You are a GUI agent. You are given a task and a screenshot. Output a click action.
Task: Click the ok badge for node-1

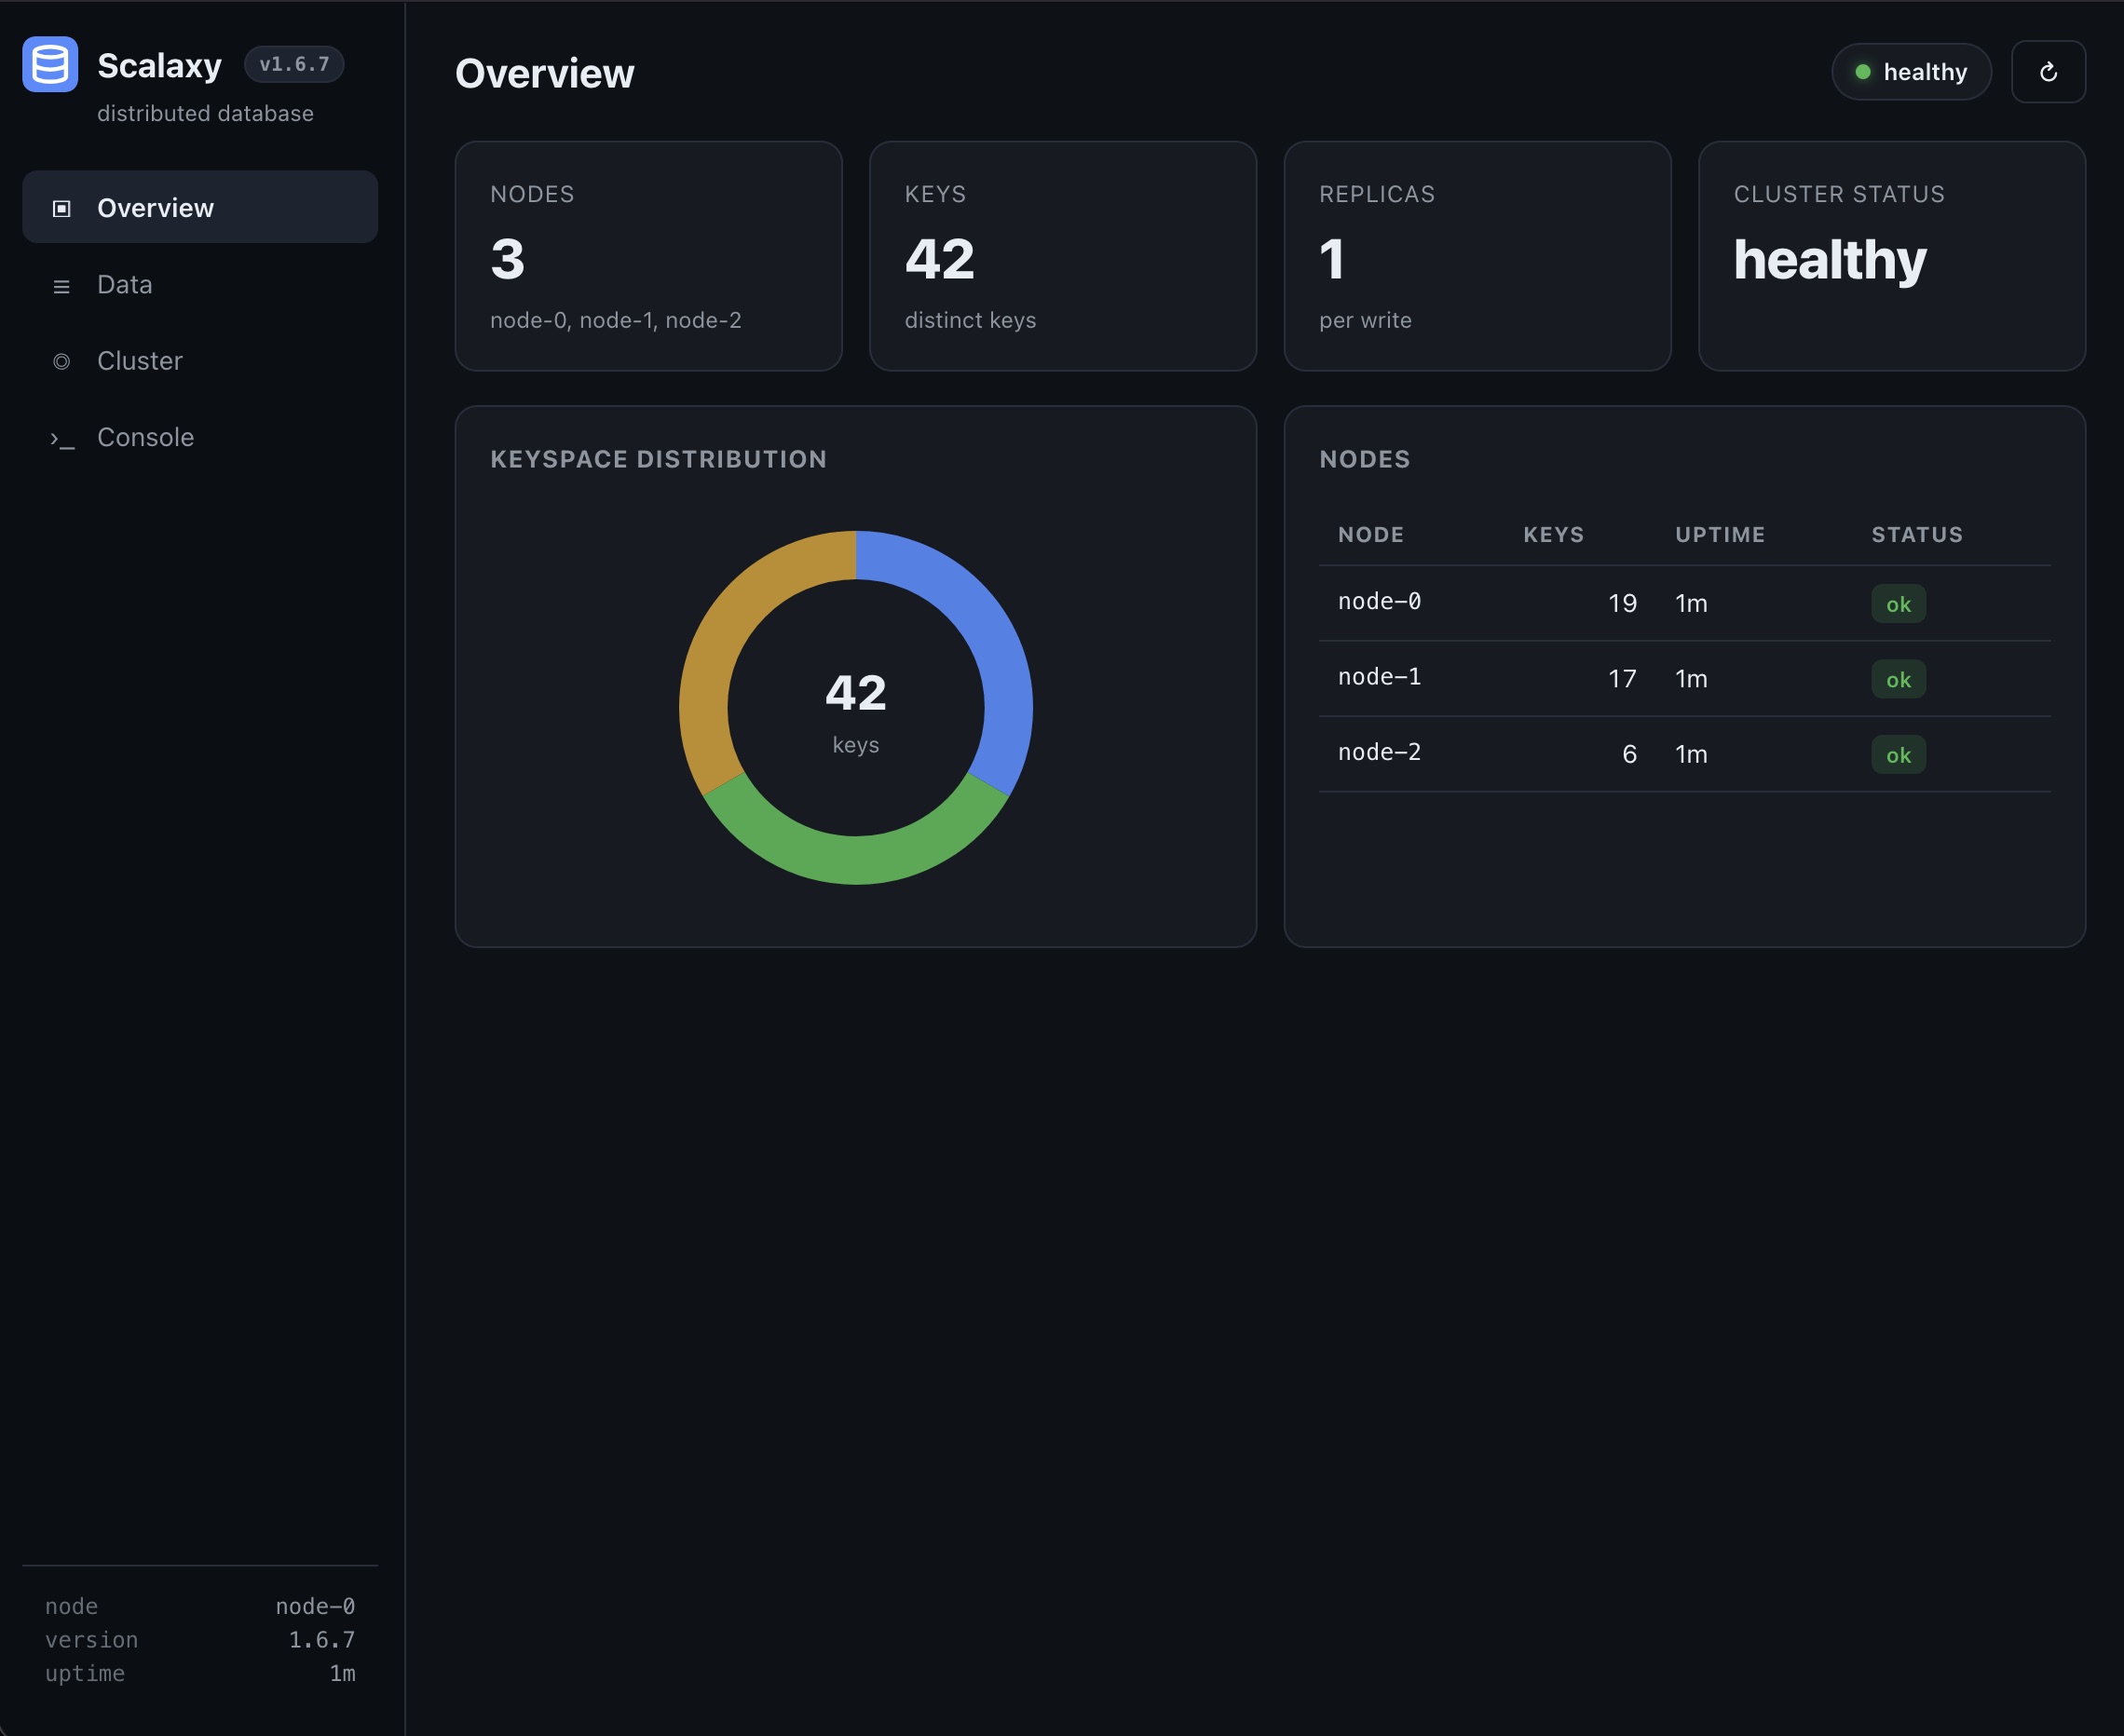click(1898, 680)
